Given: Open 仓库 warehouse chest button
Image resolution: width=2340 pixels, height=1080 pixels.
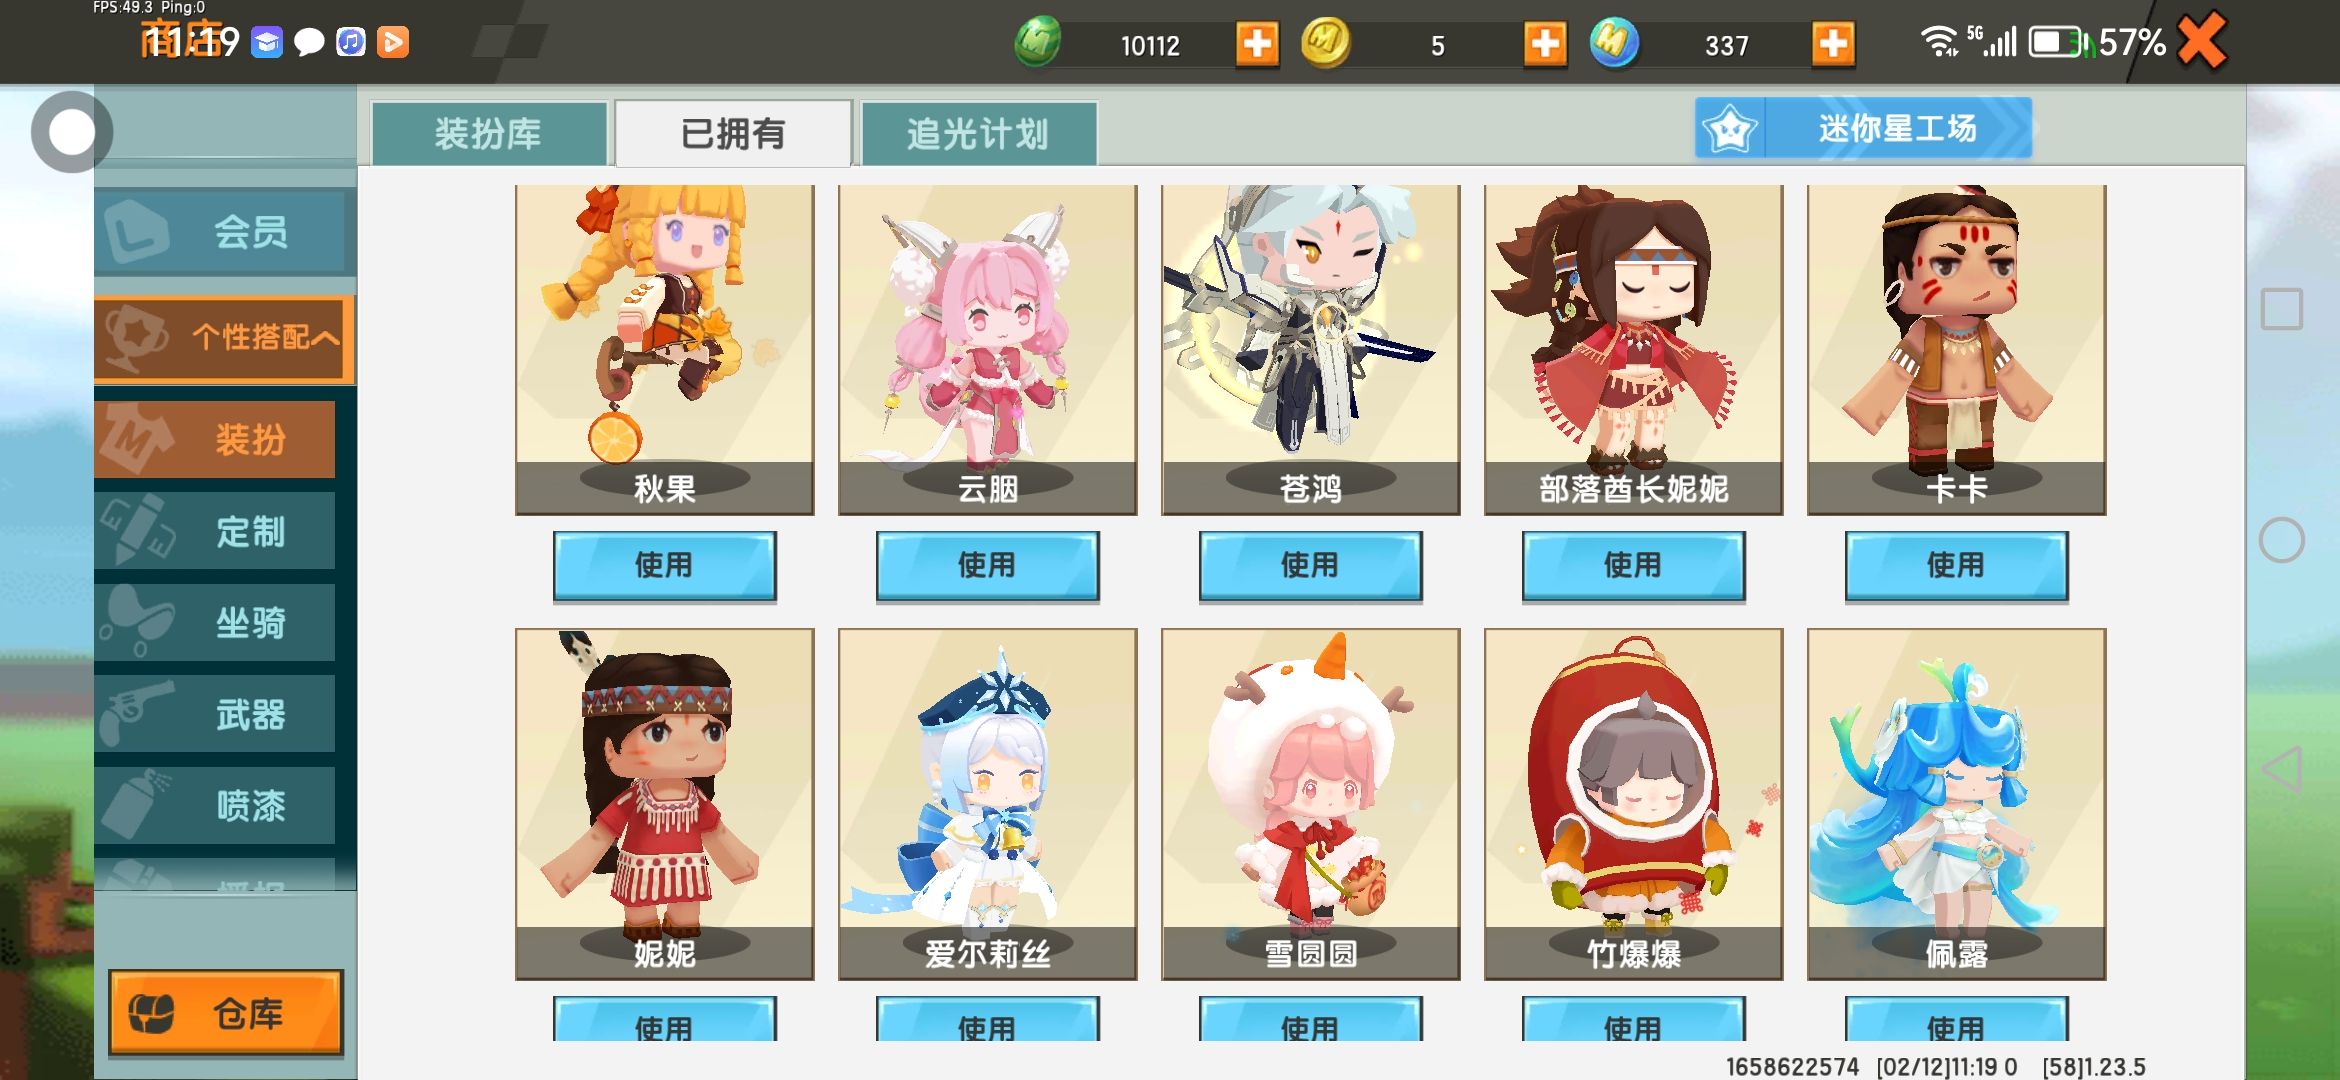Looking at the screenshot, I should click(225, 1013).
